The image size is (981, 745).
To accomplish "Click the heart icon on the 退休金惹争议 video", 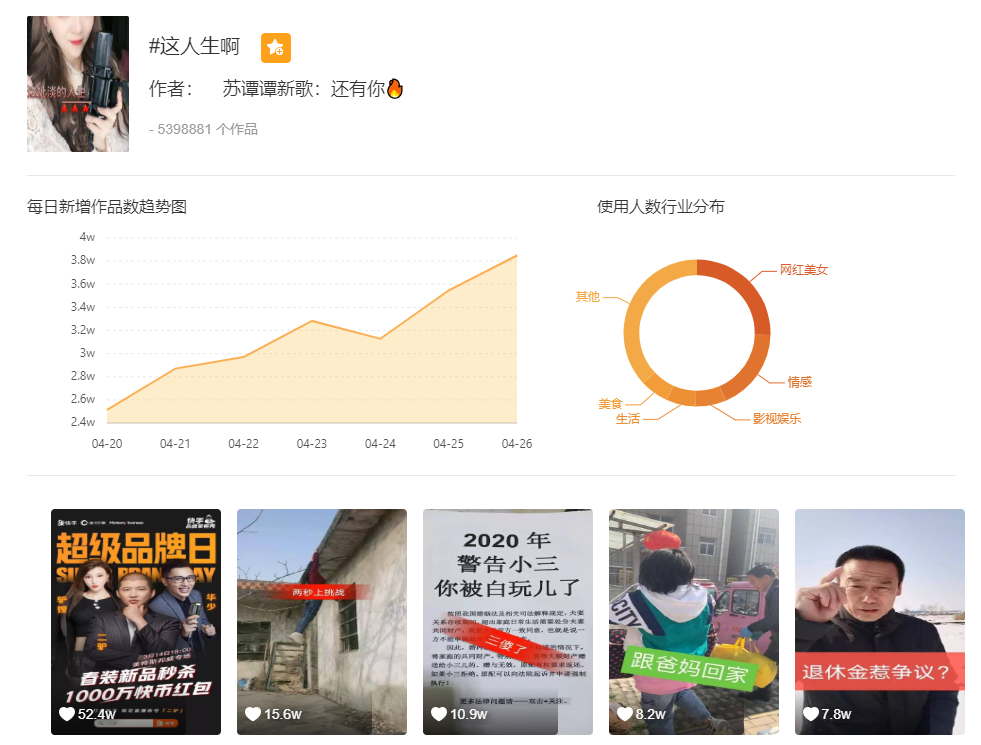I will (x=809, y=714).
